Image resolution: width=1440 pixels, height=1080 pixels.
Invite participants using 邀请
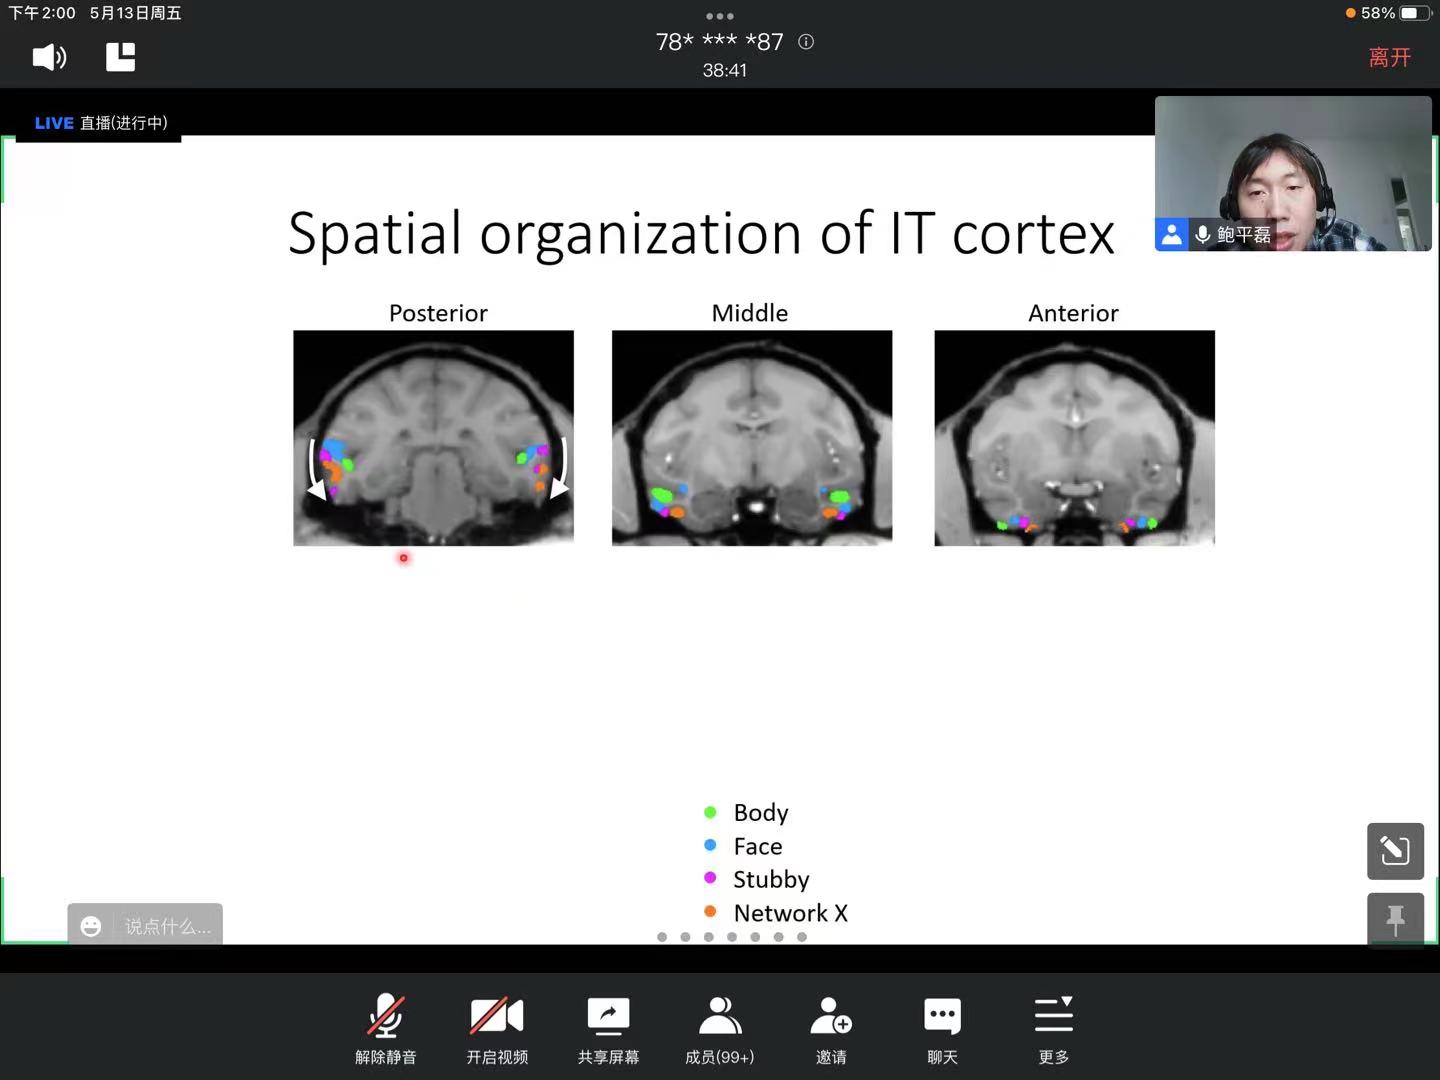click(831, 1028)
